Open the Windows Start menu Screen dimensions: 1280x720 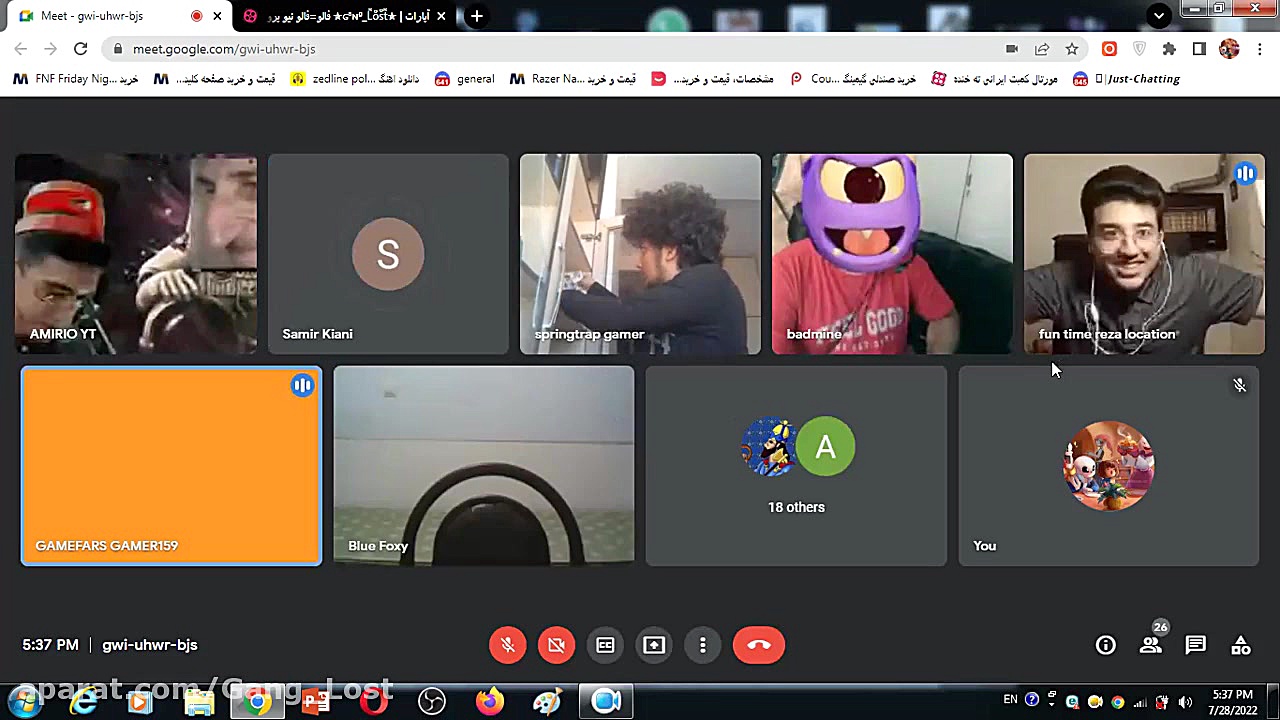23,702
